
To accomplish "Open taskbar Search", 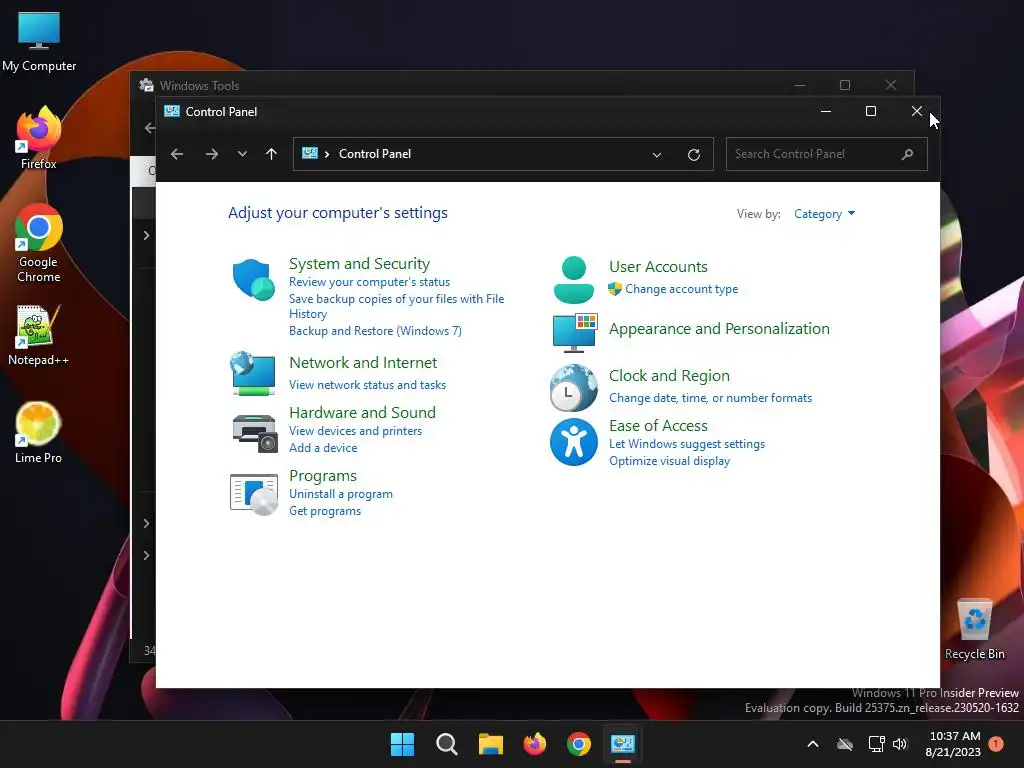I will coord(447,744).
